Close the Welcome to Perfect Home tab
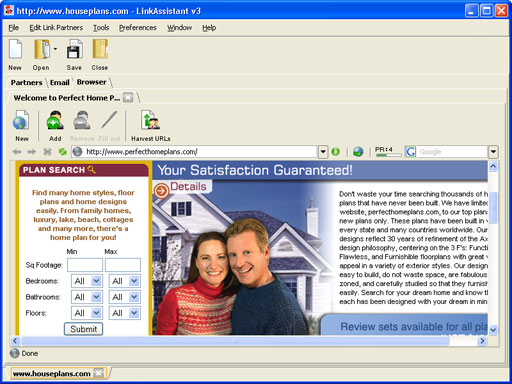 click(128, 98)
